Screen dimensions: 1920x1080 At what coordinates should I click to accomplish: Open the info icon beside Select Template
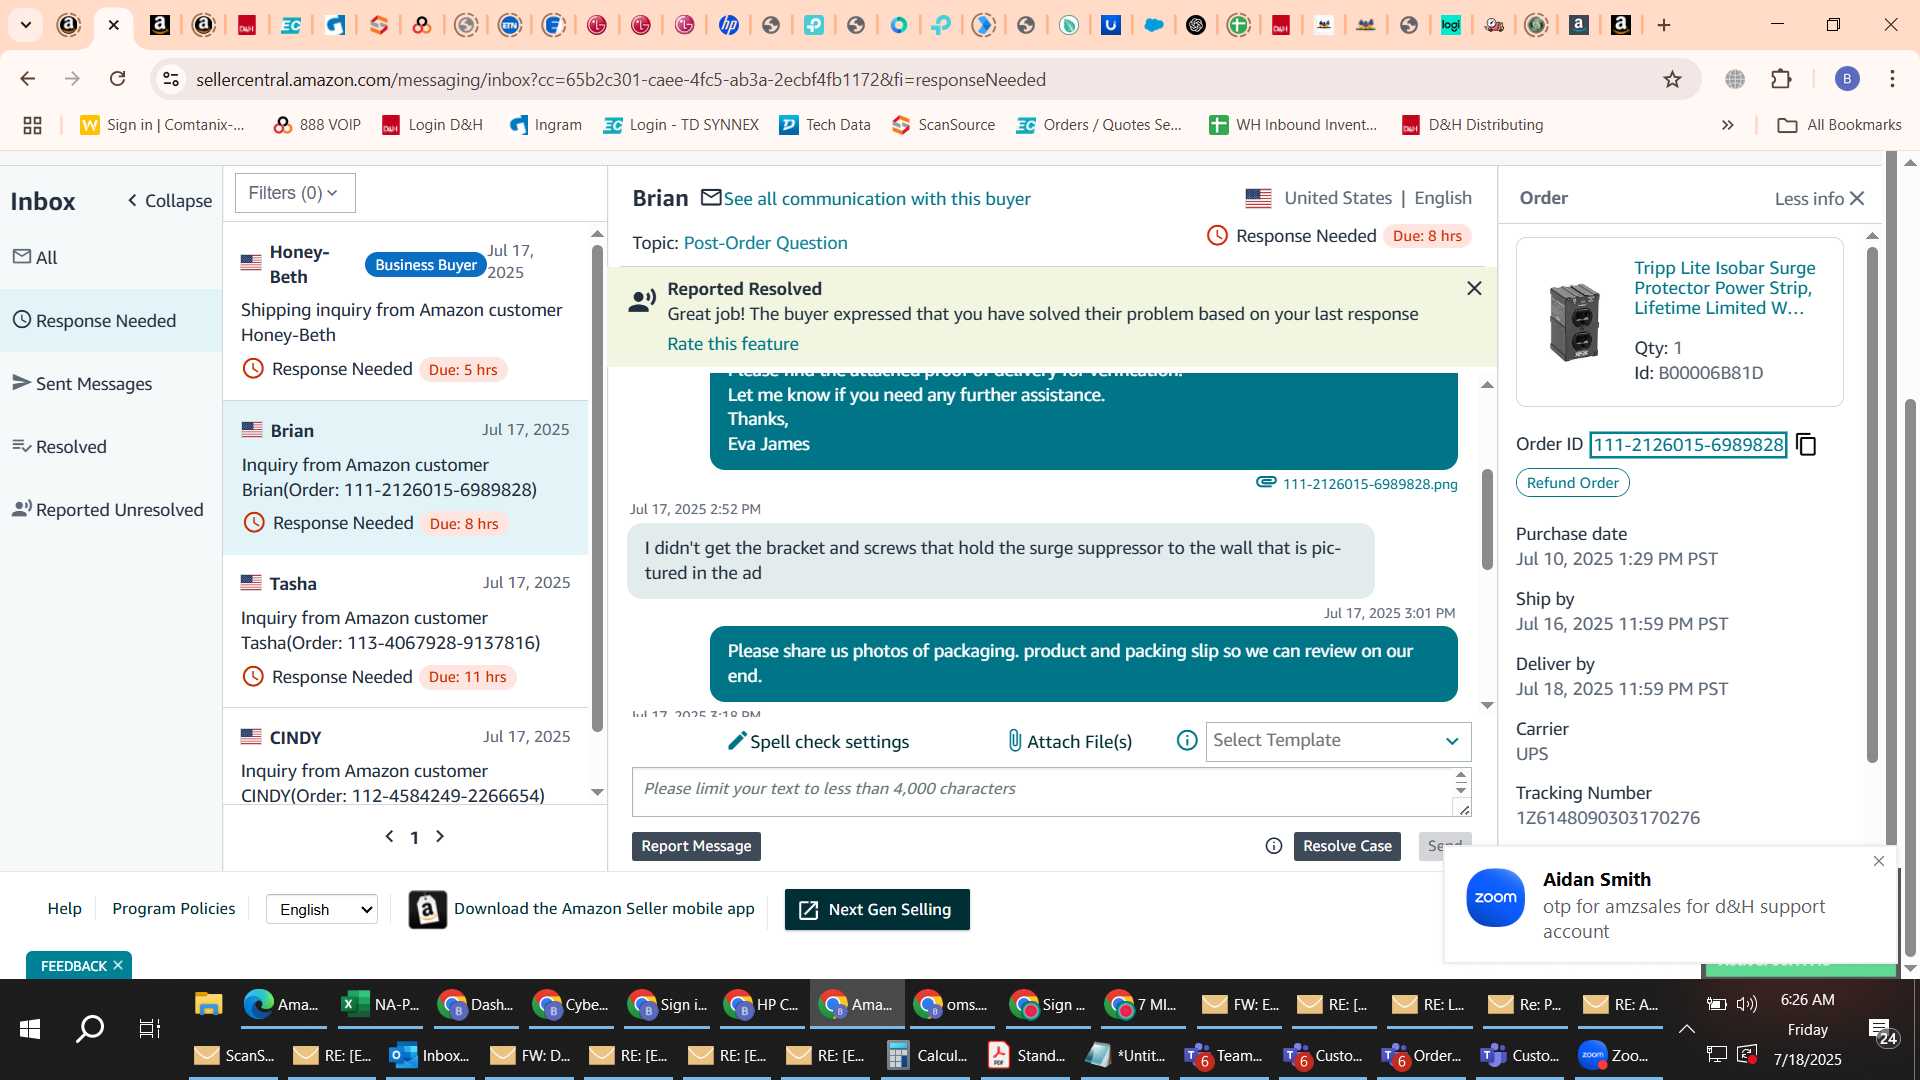1187,741
